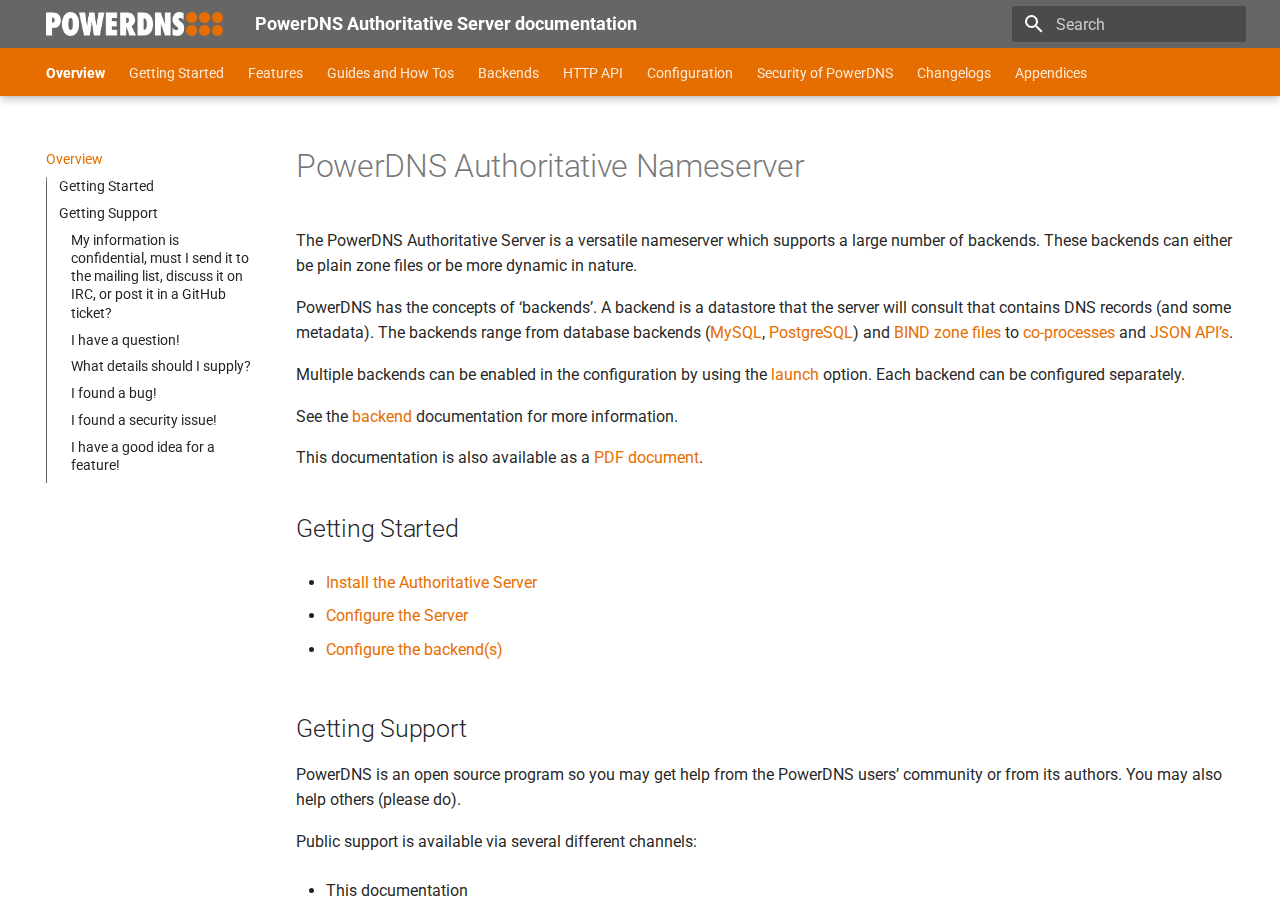This screenshot has width=1280, height=900.
Task: Select 'I found a bug!' sidebar item
Action: [x=114, y=393]
